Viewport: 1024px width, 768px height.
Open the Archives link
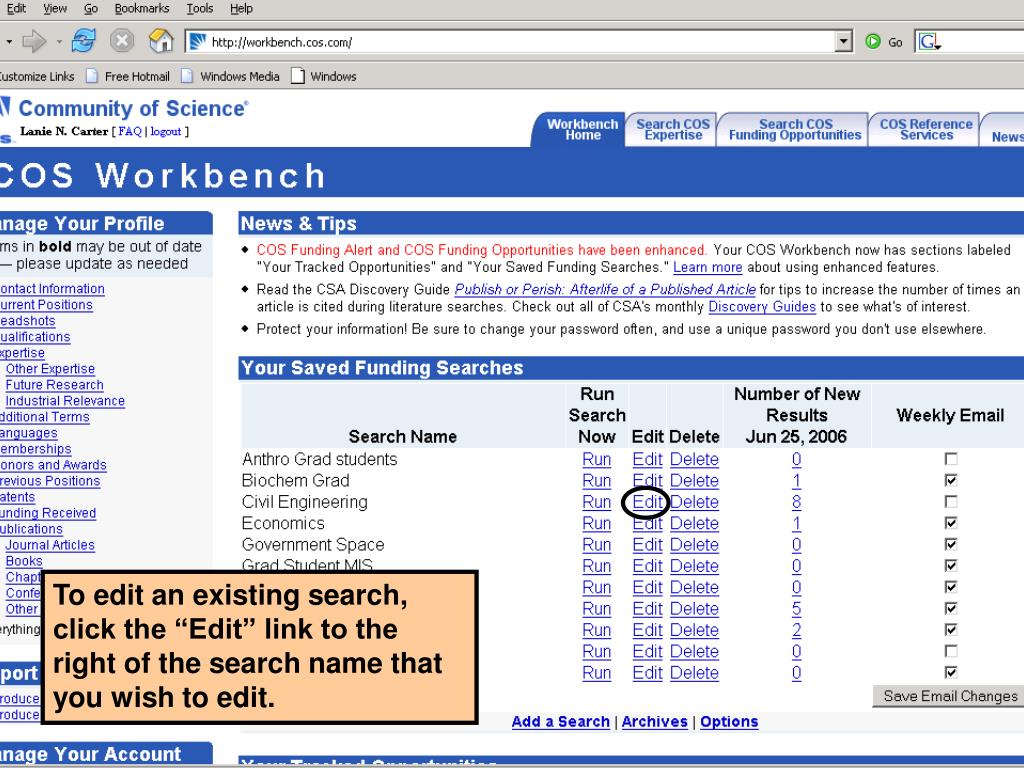(x=654, y=722)
